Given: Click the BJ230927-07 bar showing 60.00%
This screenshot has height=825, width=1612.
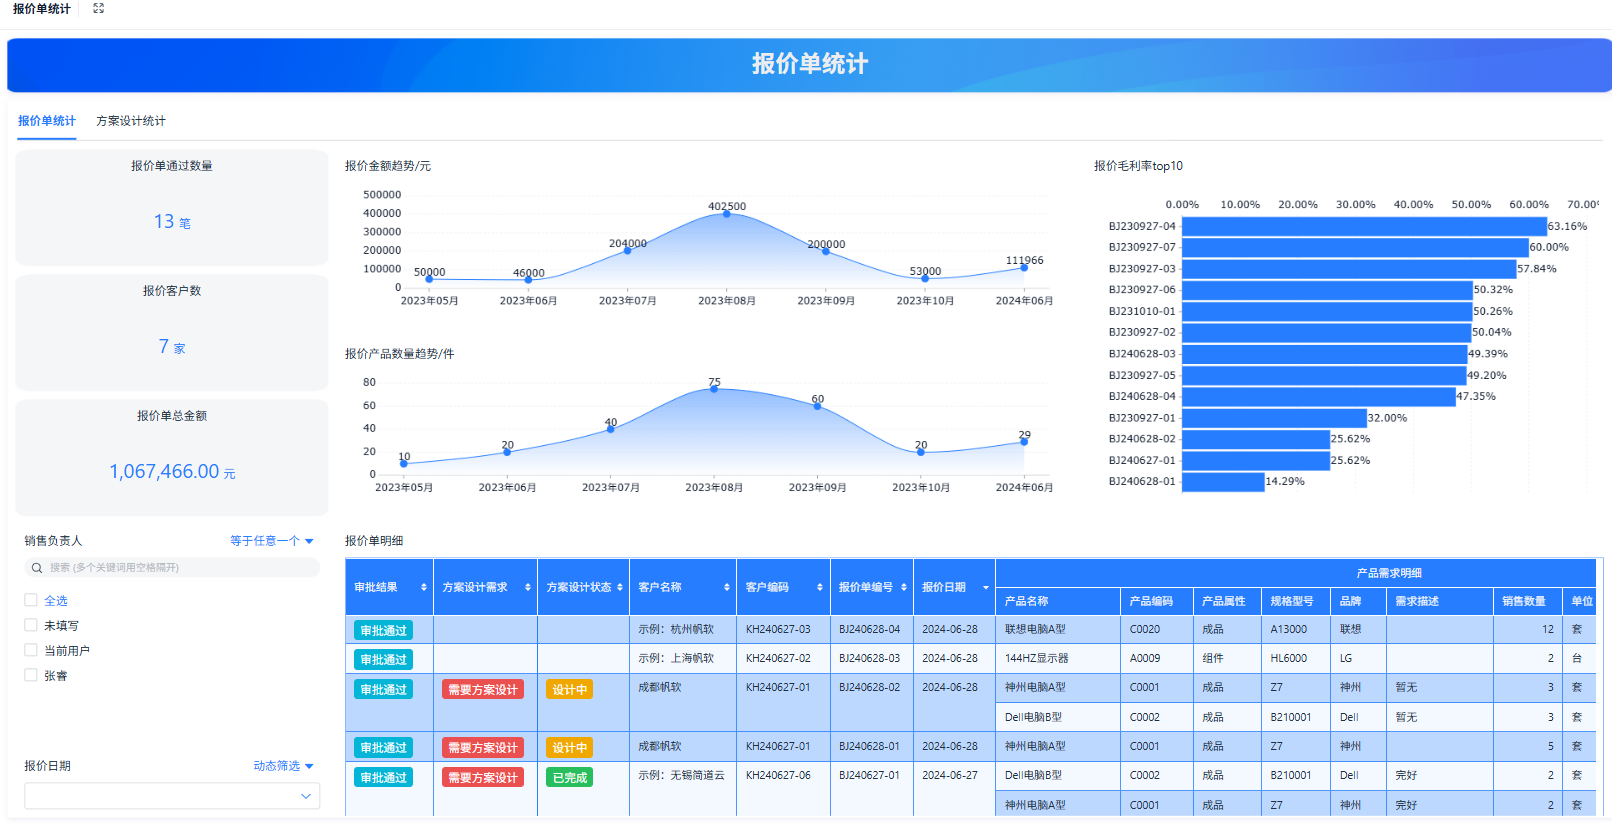Looking at the screenshot, I should pos(1355,248).
